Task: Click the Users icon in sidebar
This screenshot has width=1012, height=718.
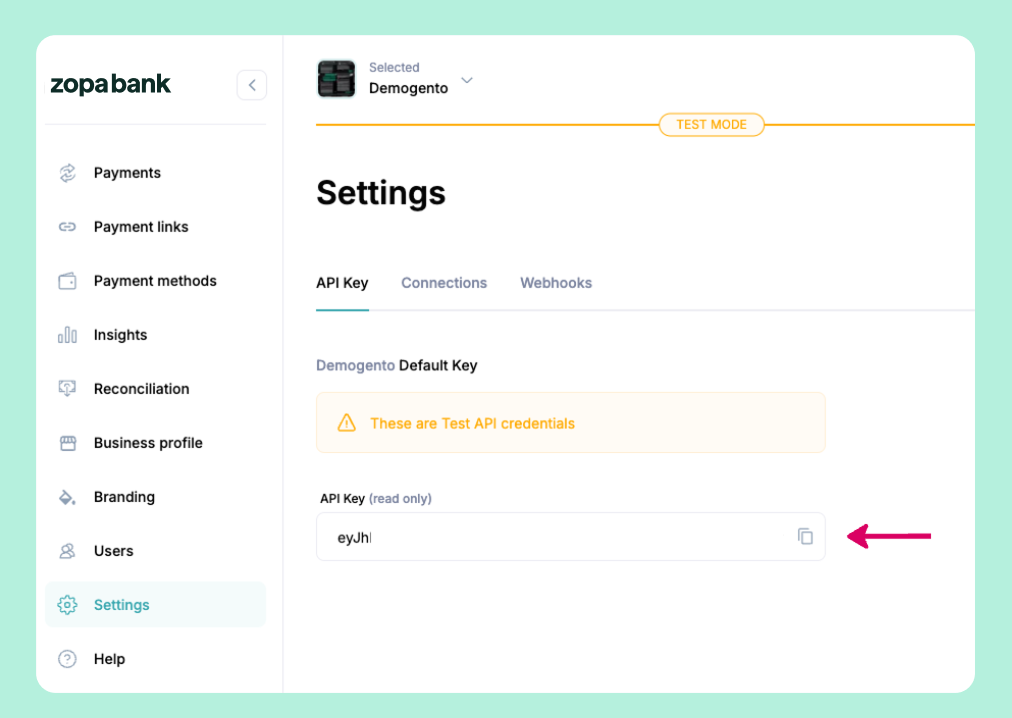Action: tap(68, 551)
